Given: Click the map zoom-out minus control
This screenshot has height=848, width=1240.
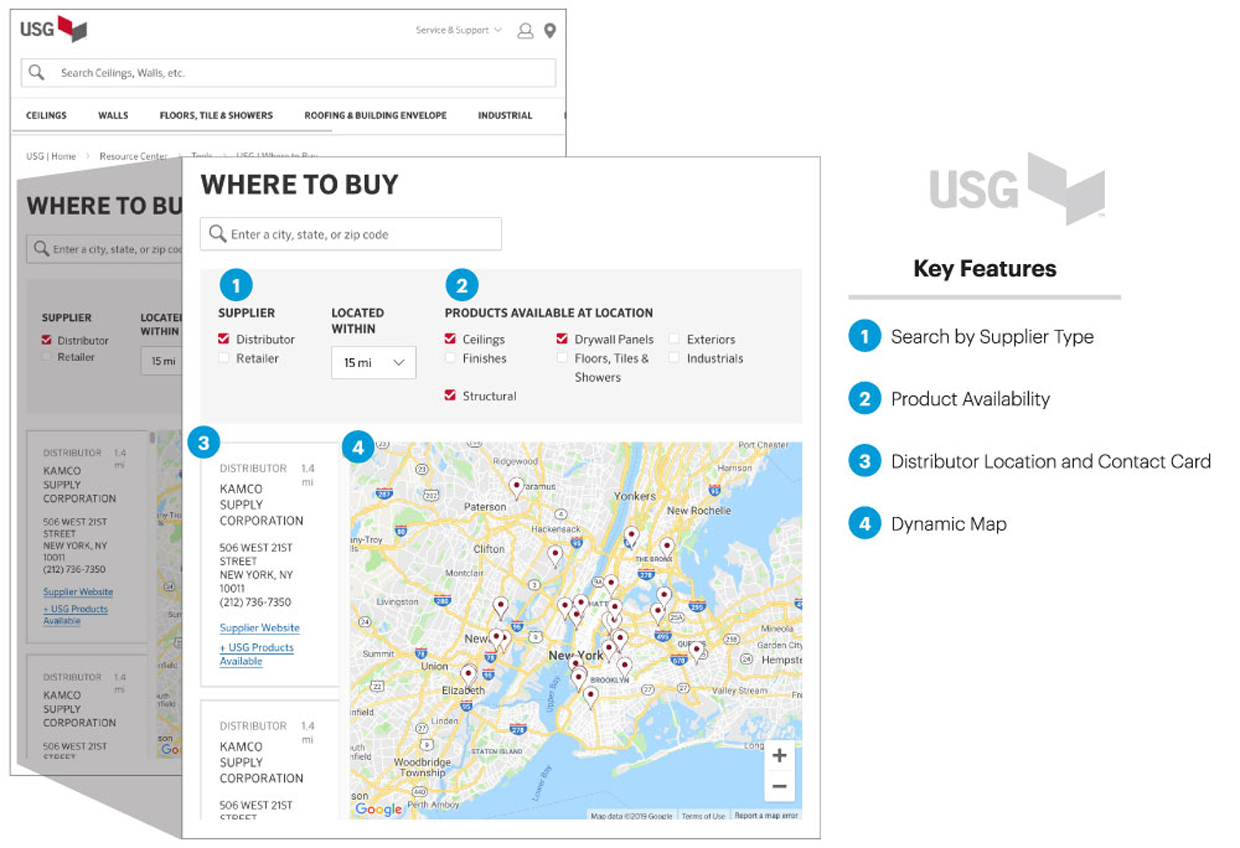Looking at the screenshot, I should tap(780, 787).
